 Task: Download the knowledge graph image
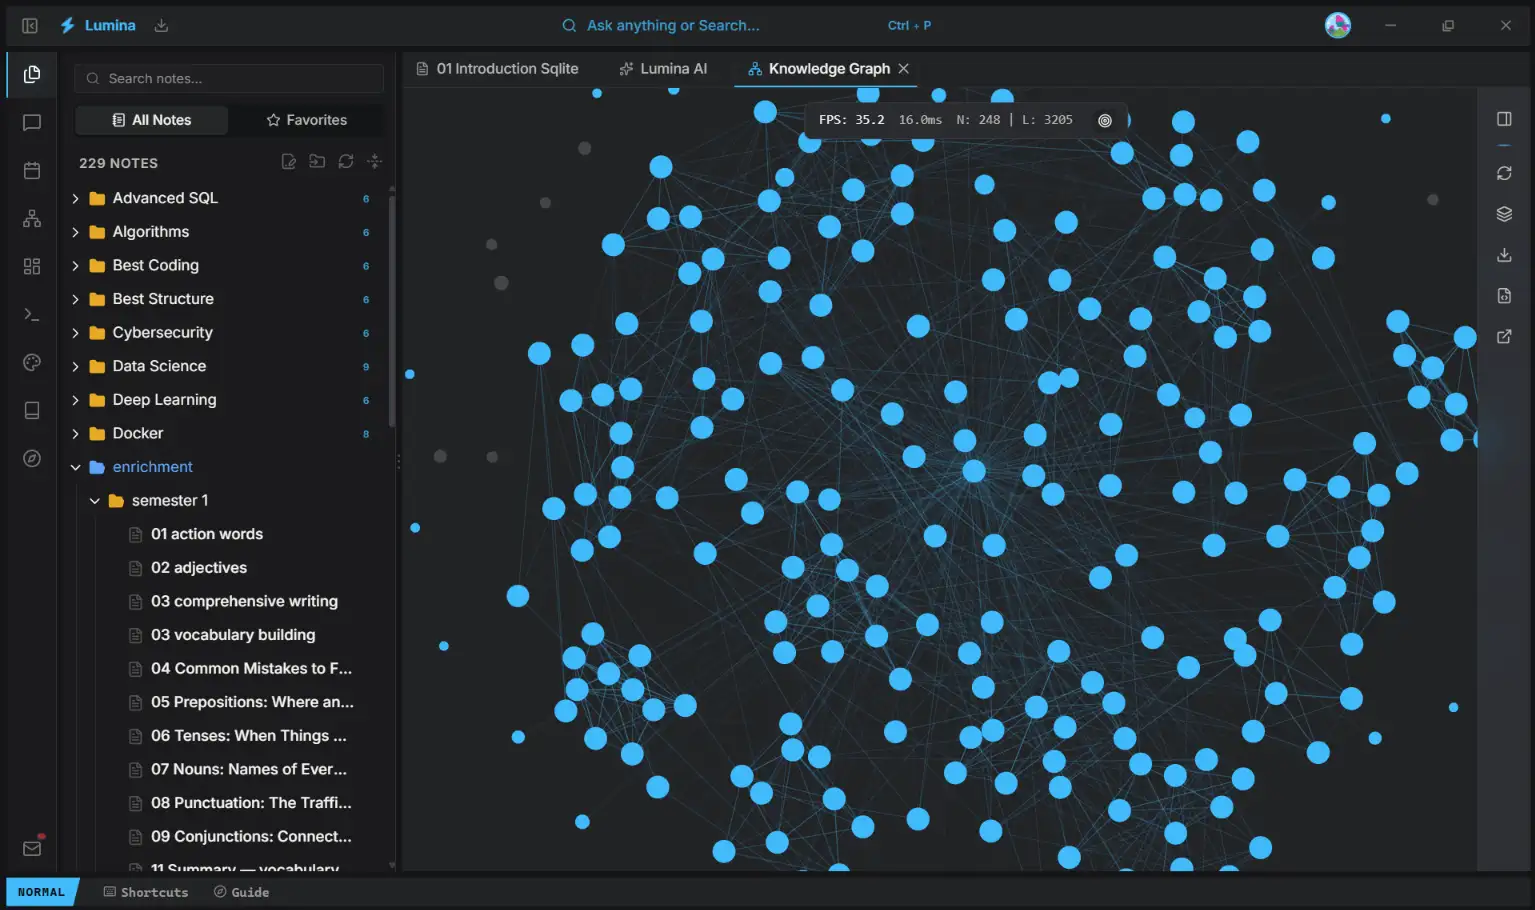click(x=1504, y=255)
